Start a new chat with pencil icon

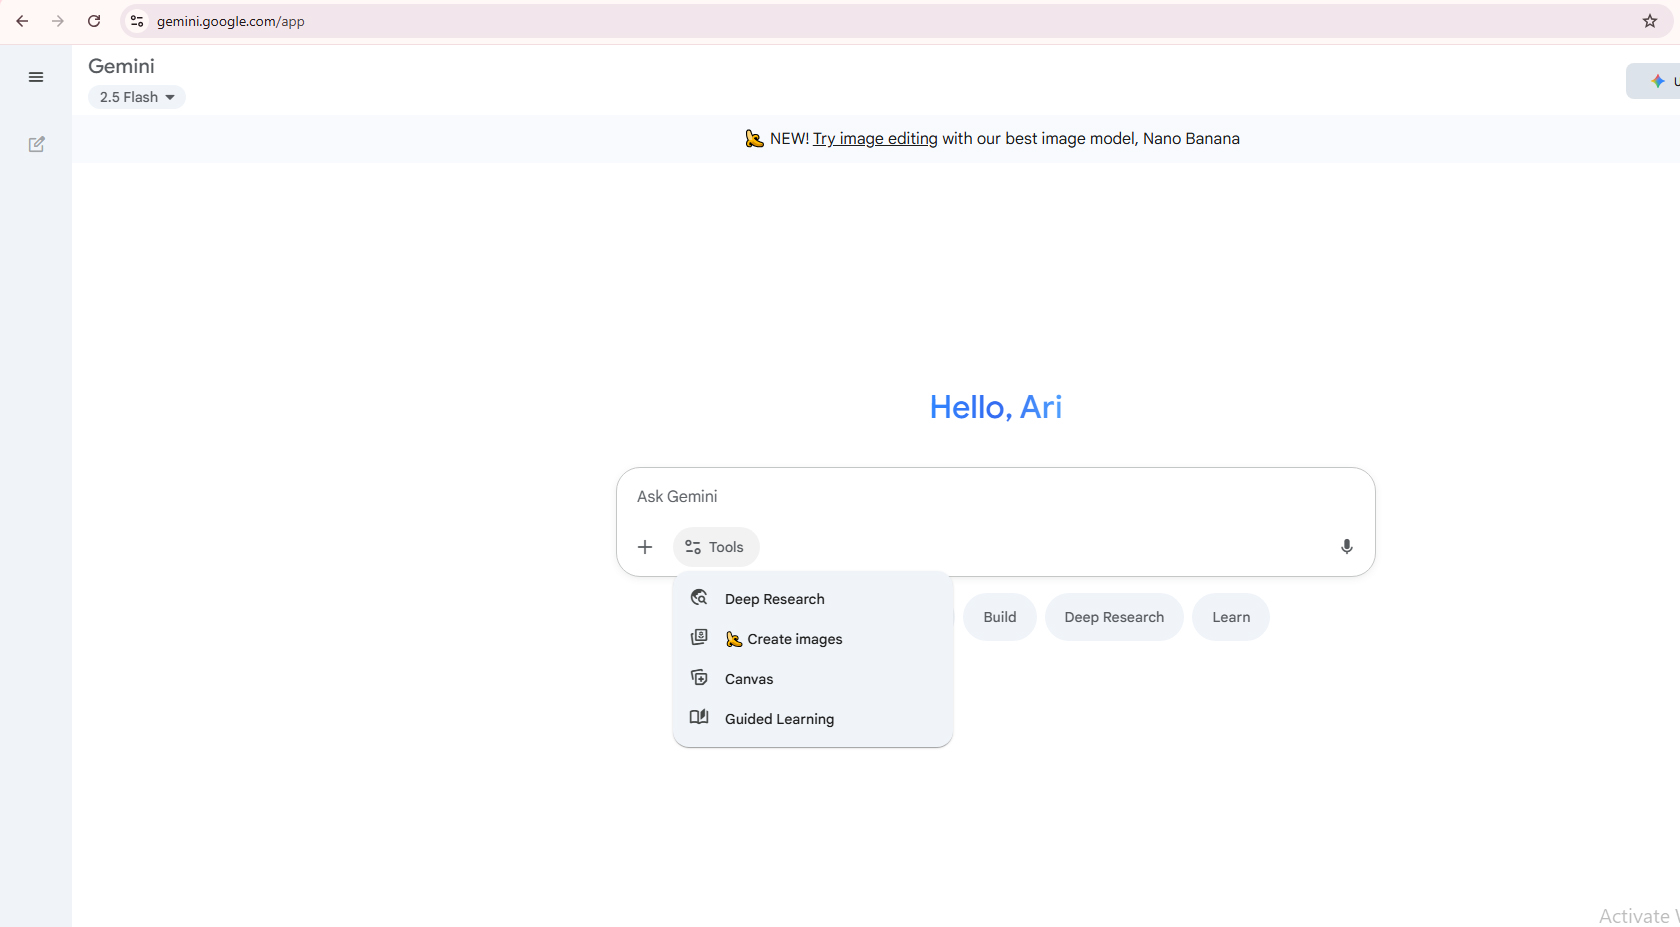36,144
